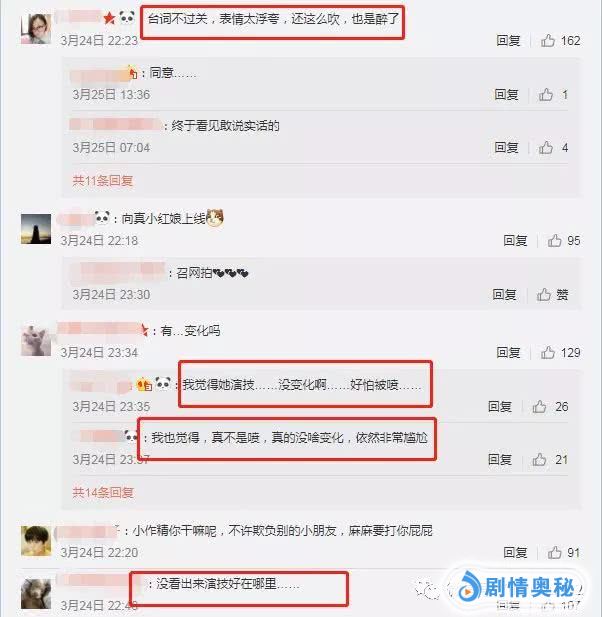Open the top commenter's avatar with glasses
Screen dimensions: 602x617
[36, 29]
